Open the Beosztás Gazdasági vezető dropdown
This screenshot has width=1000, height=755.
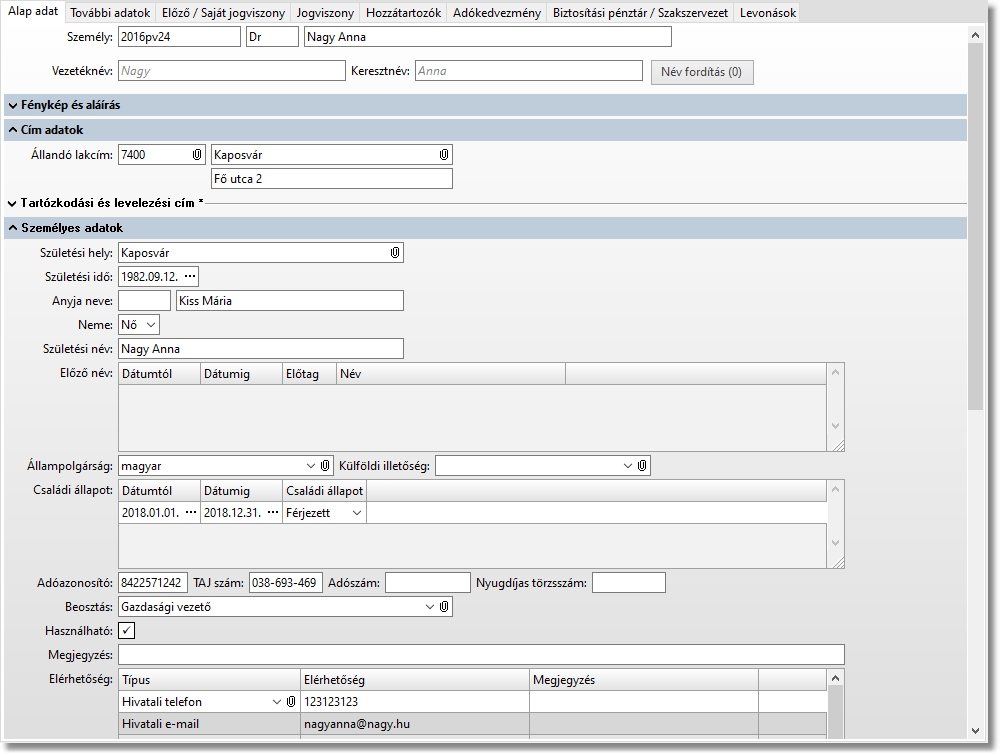pyautogui.click(x=430, y=606)
